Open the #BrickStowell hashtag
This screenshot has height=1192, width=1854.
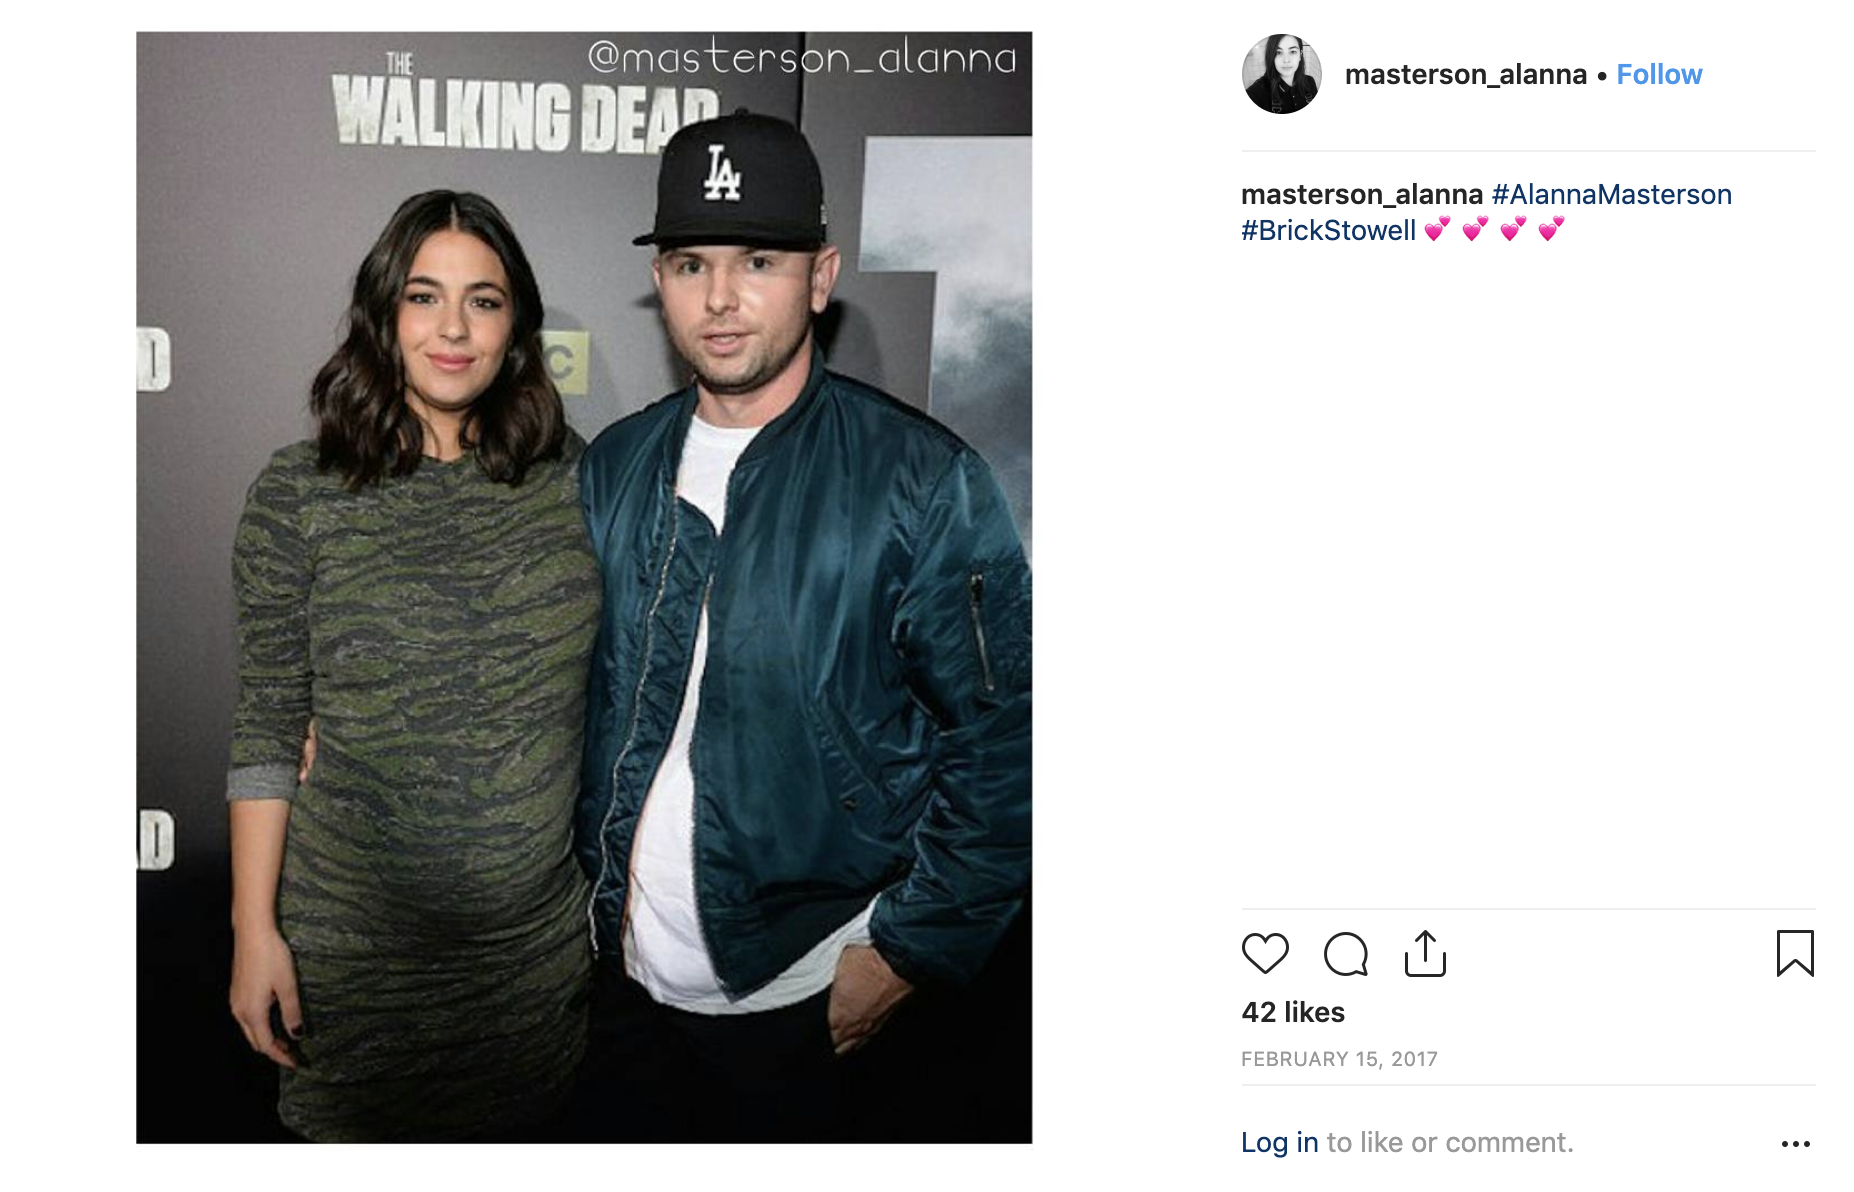1329,230
